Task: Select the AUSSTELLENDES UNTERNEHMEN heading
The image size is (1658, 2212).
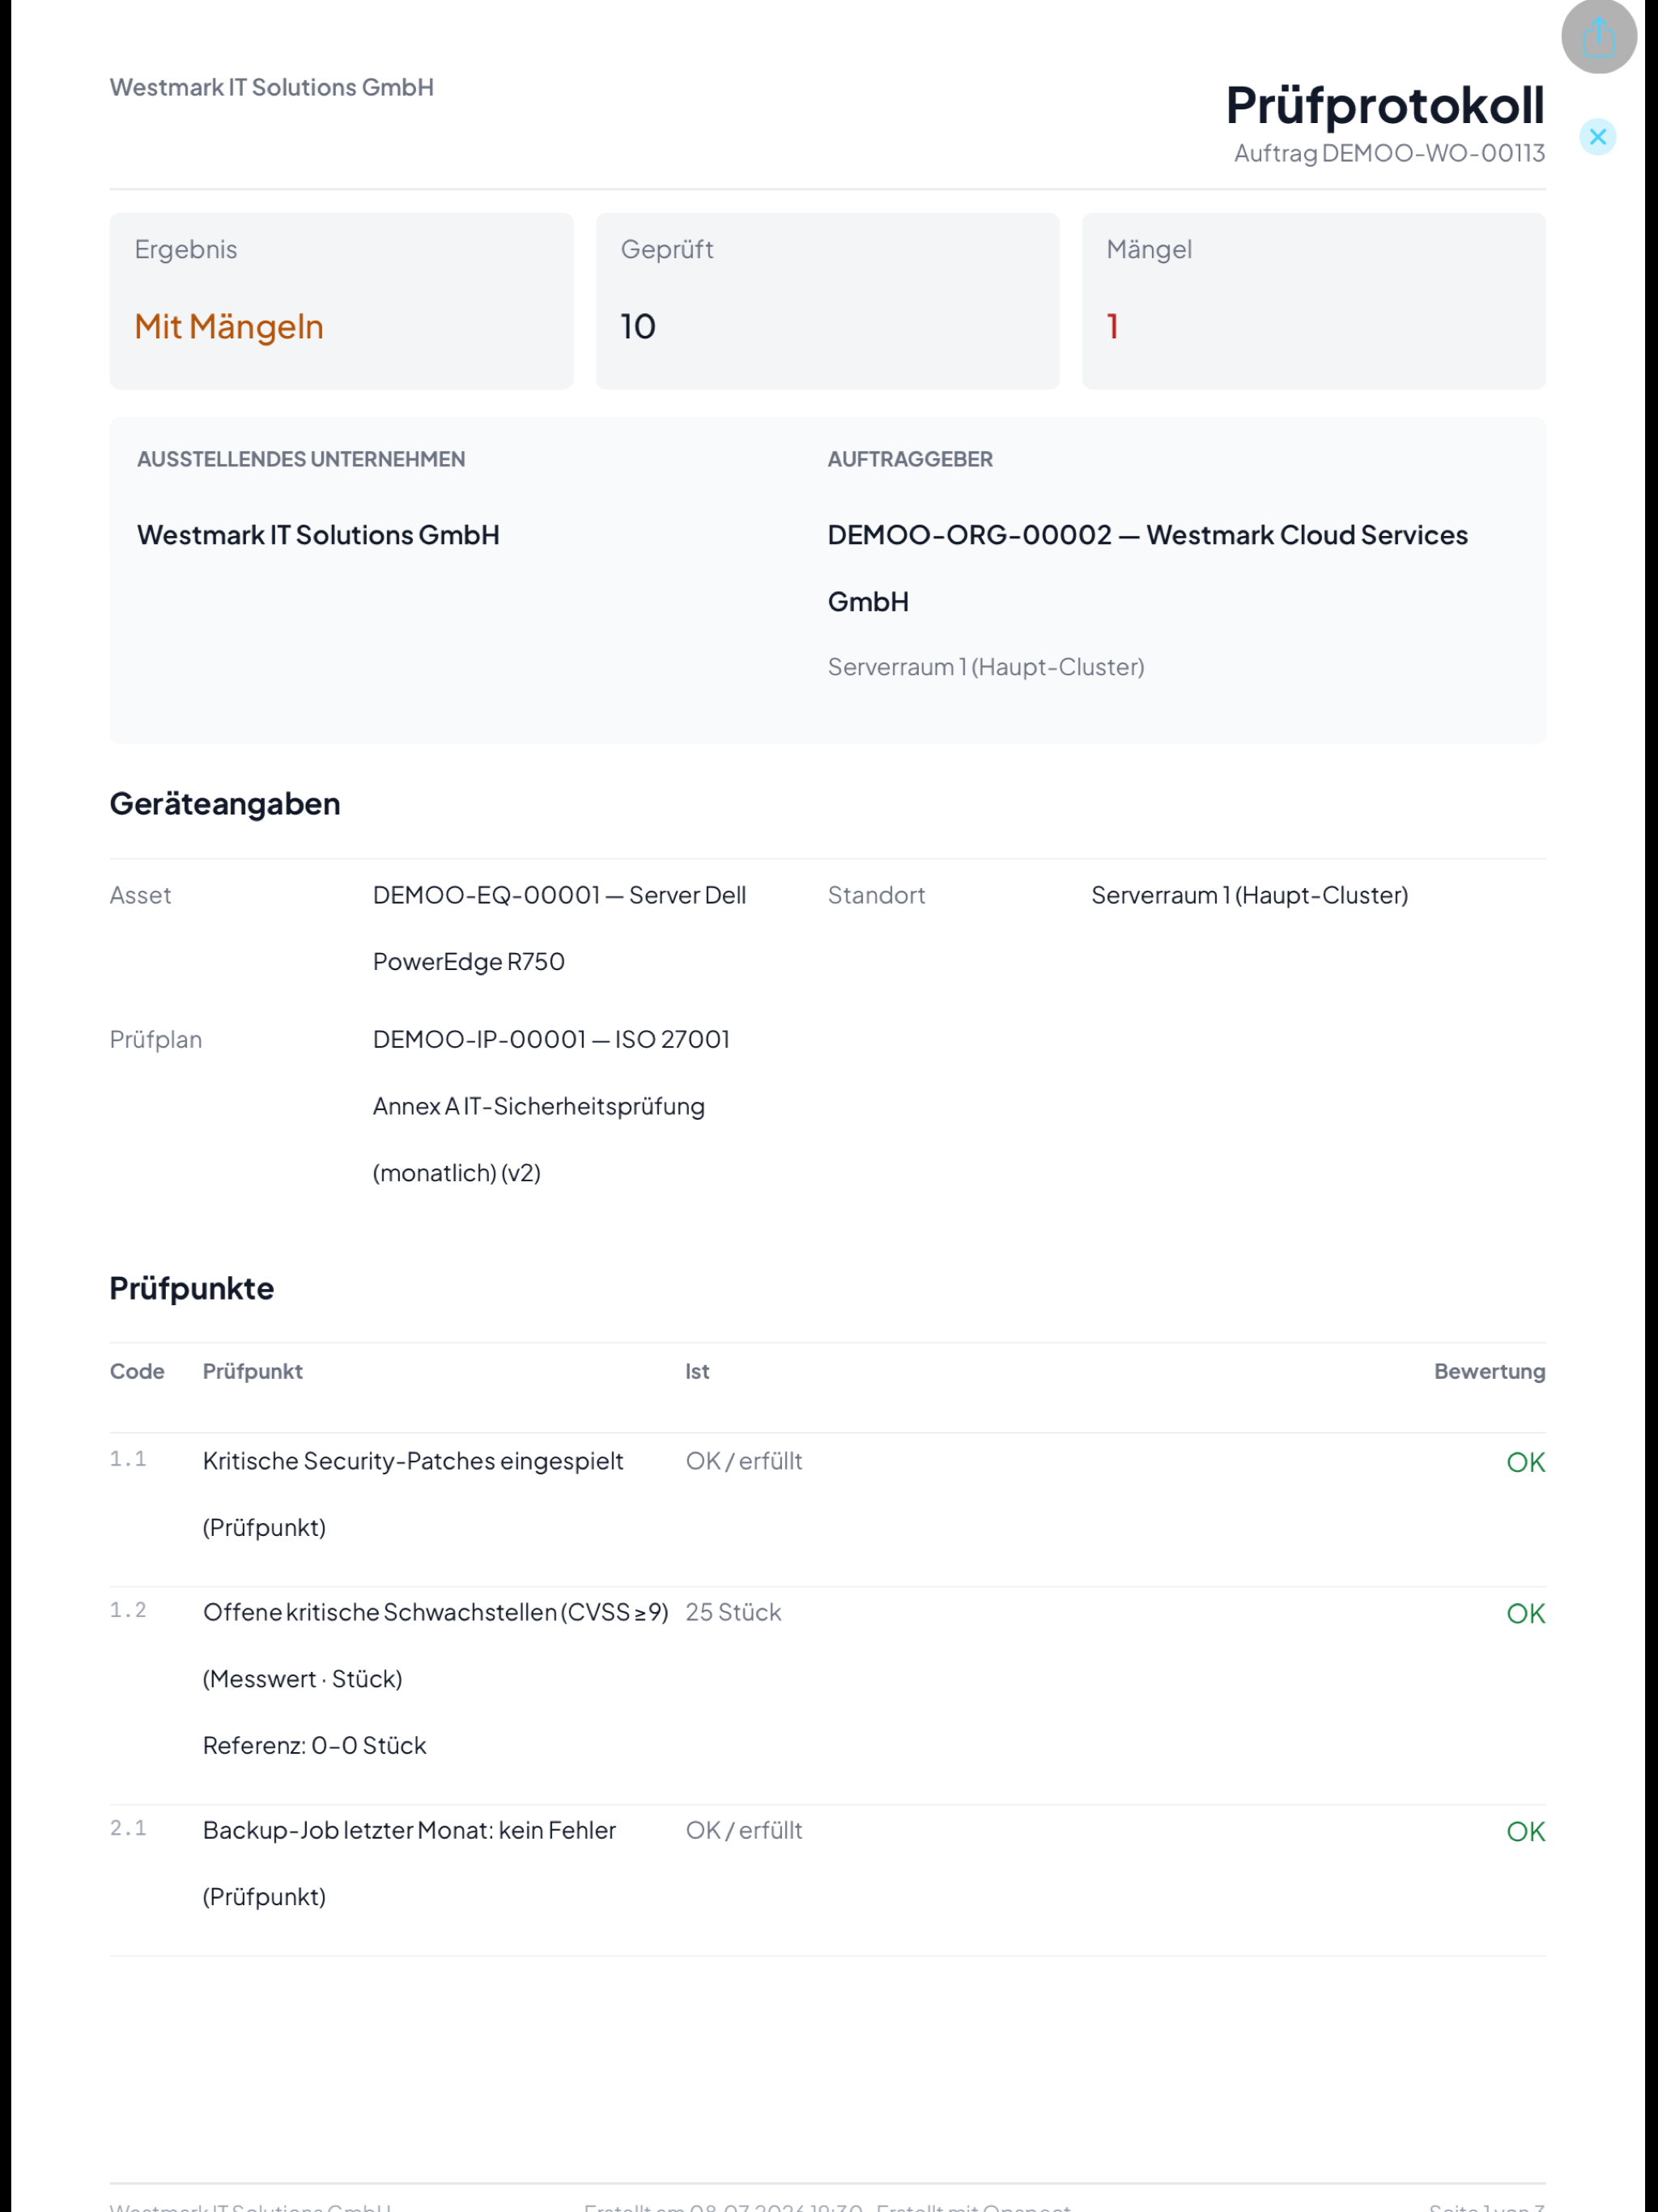Action: (301, 460)
